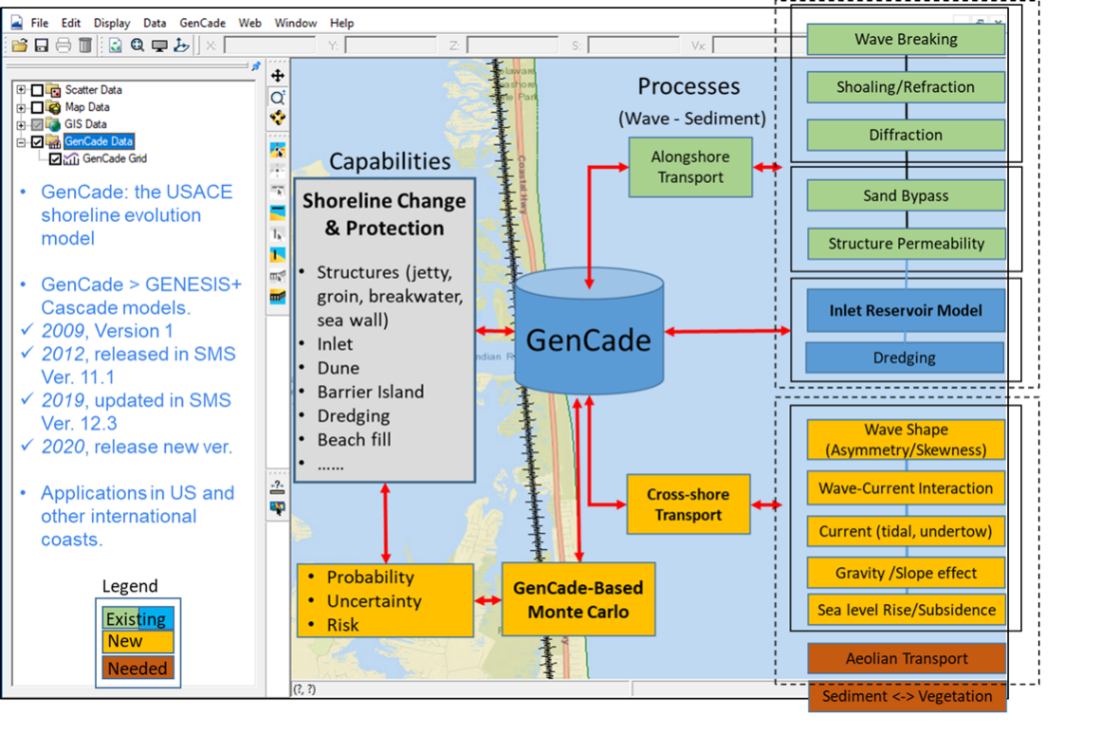Expand the Map Data tree node

click(x=21, y=107)
